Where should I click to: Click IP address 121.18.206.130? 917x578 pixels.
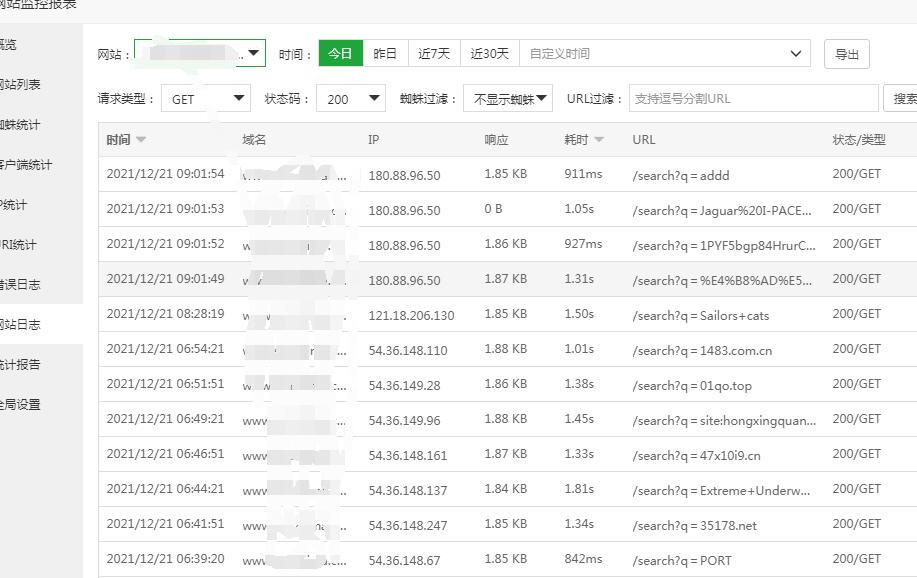click(x=411, y=316)
